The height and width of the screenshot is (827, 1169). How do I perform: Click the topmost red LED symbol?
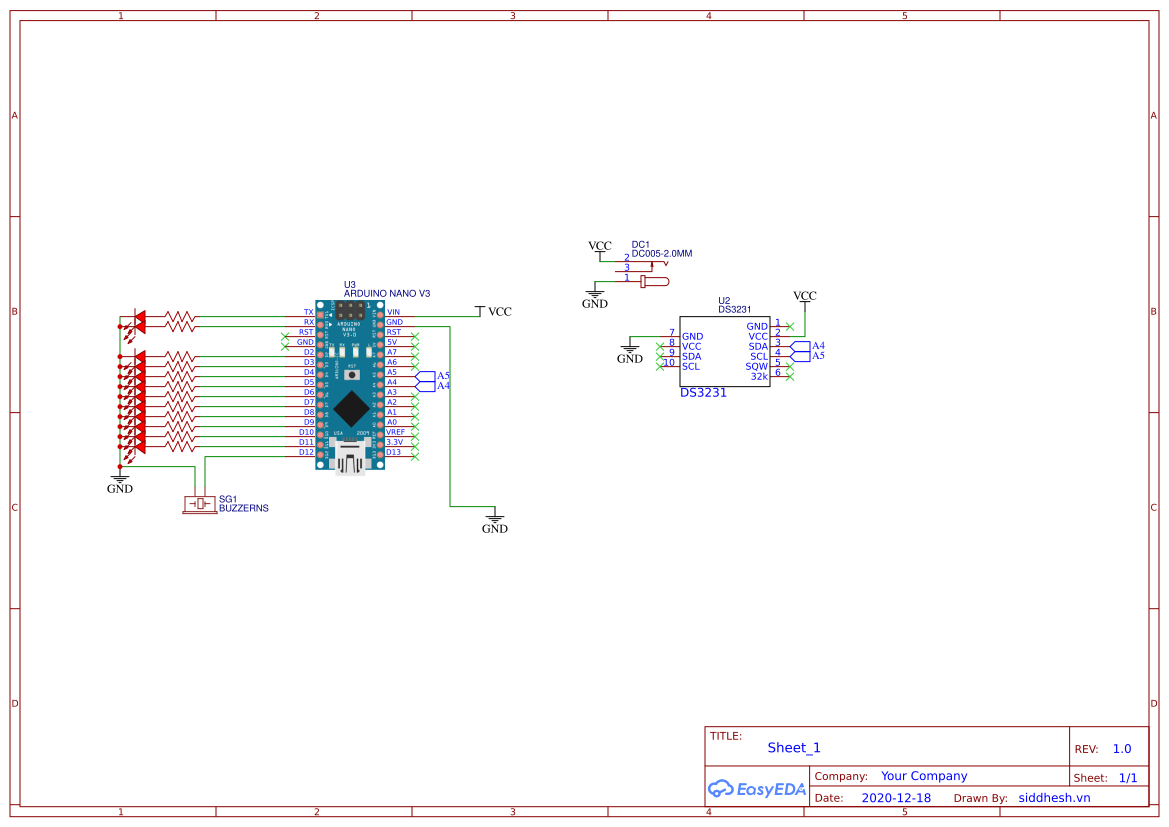coord(141,313)
